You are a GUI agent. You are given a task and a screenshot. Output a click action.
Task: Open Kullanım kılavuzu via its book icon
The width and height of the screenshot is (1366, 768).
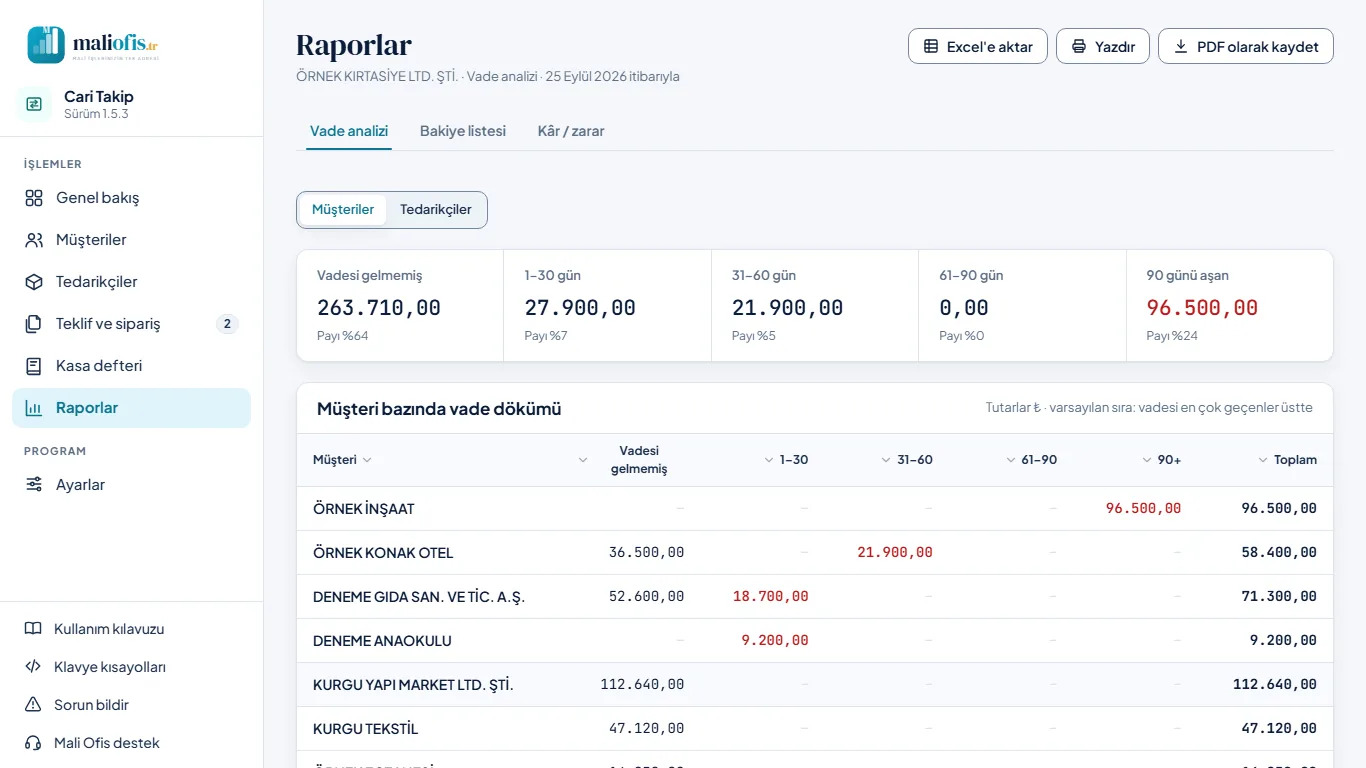tap(33, 629)
